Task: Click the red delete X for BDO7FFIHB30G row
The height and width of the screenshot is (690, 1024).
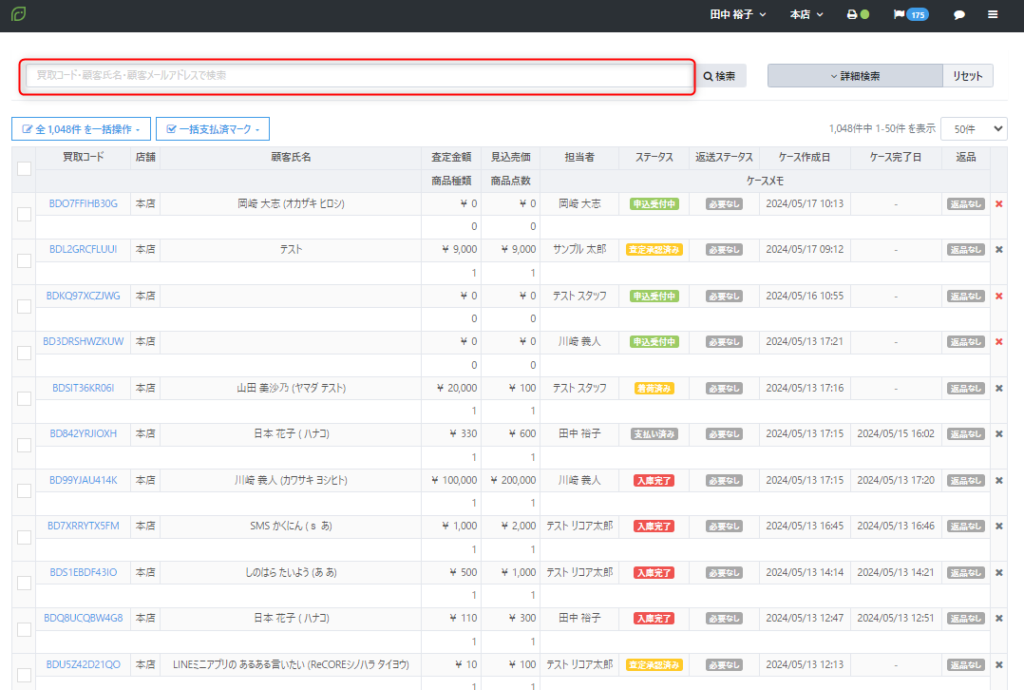Action: [x=998, y=204]
